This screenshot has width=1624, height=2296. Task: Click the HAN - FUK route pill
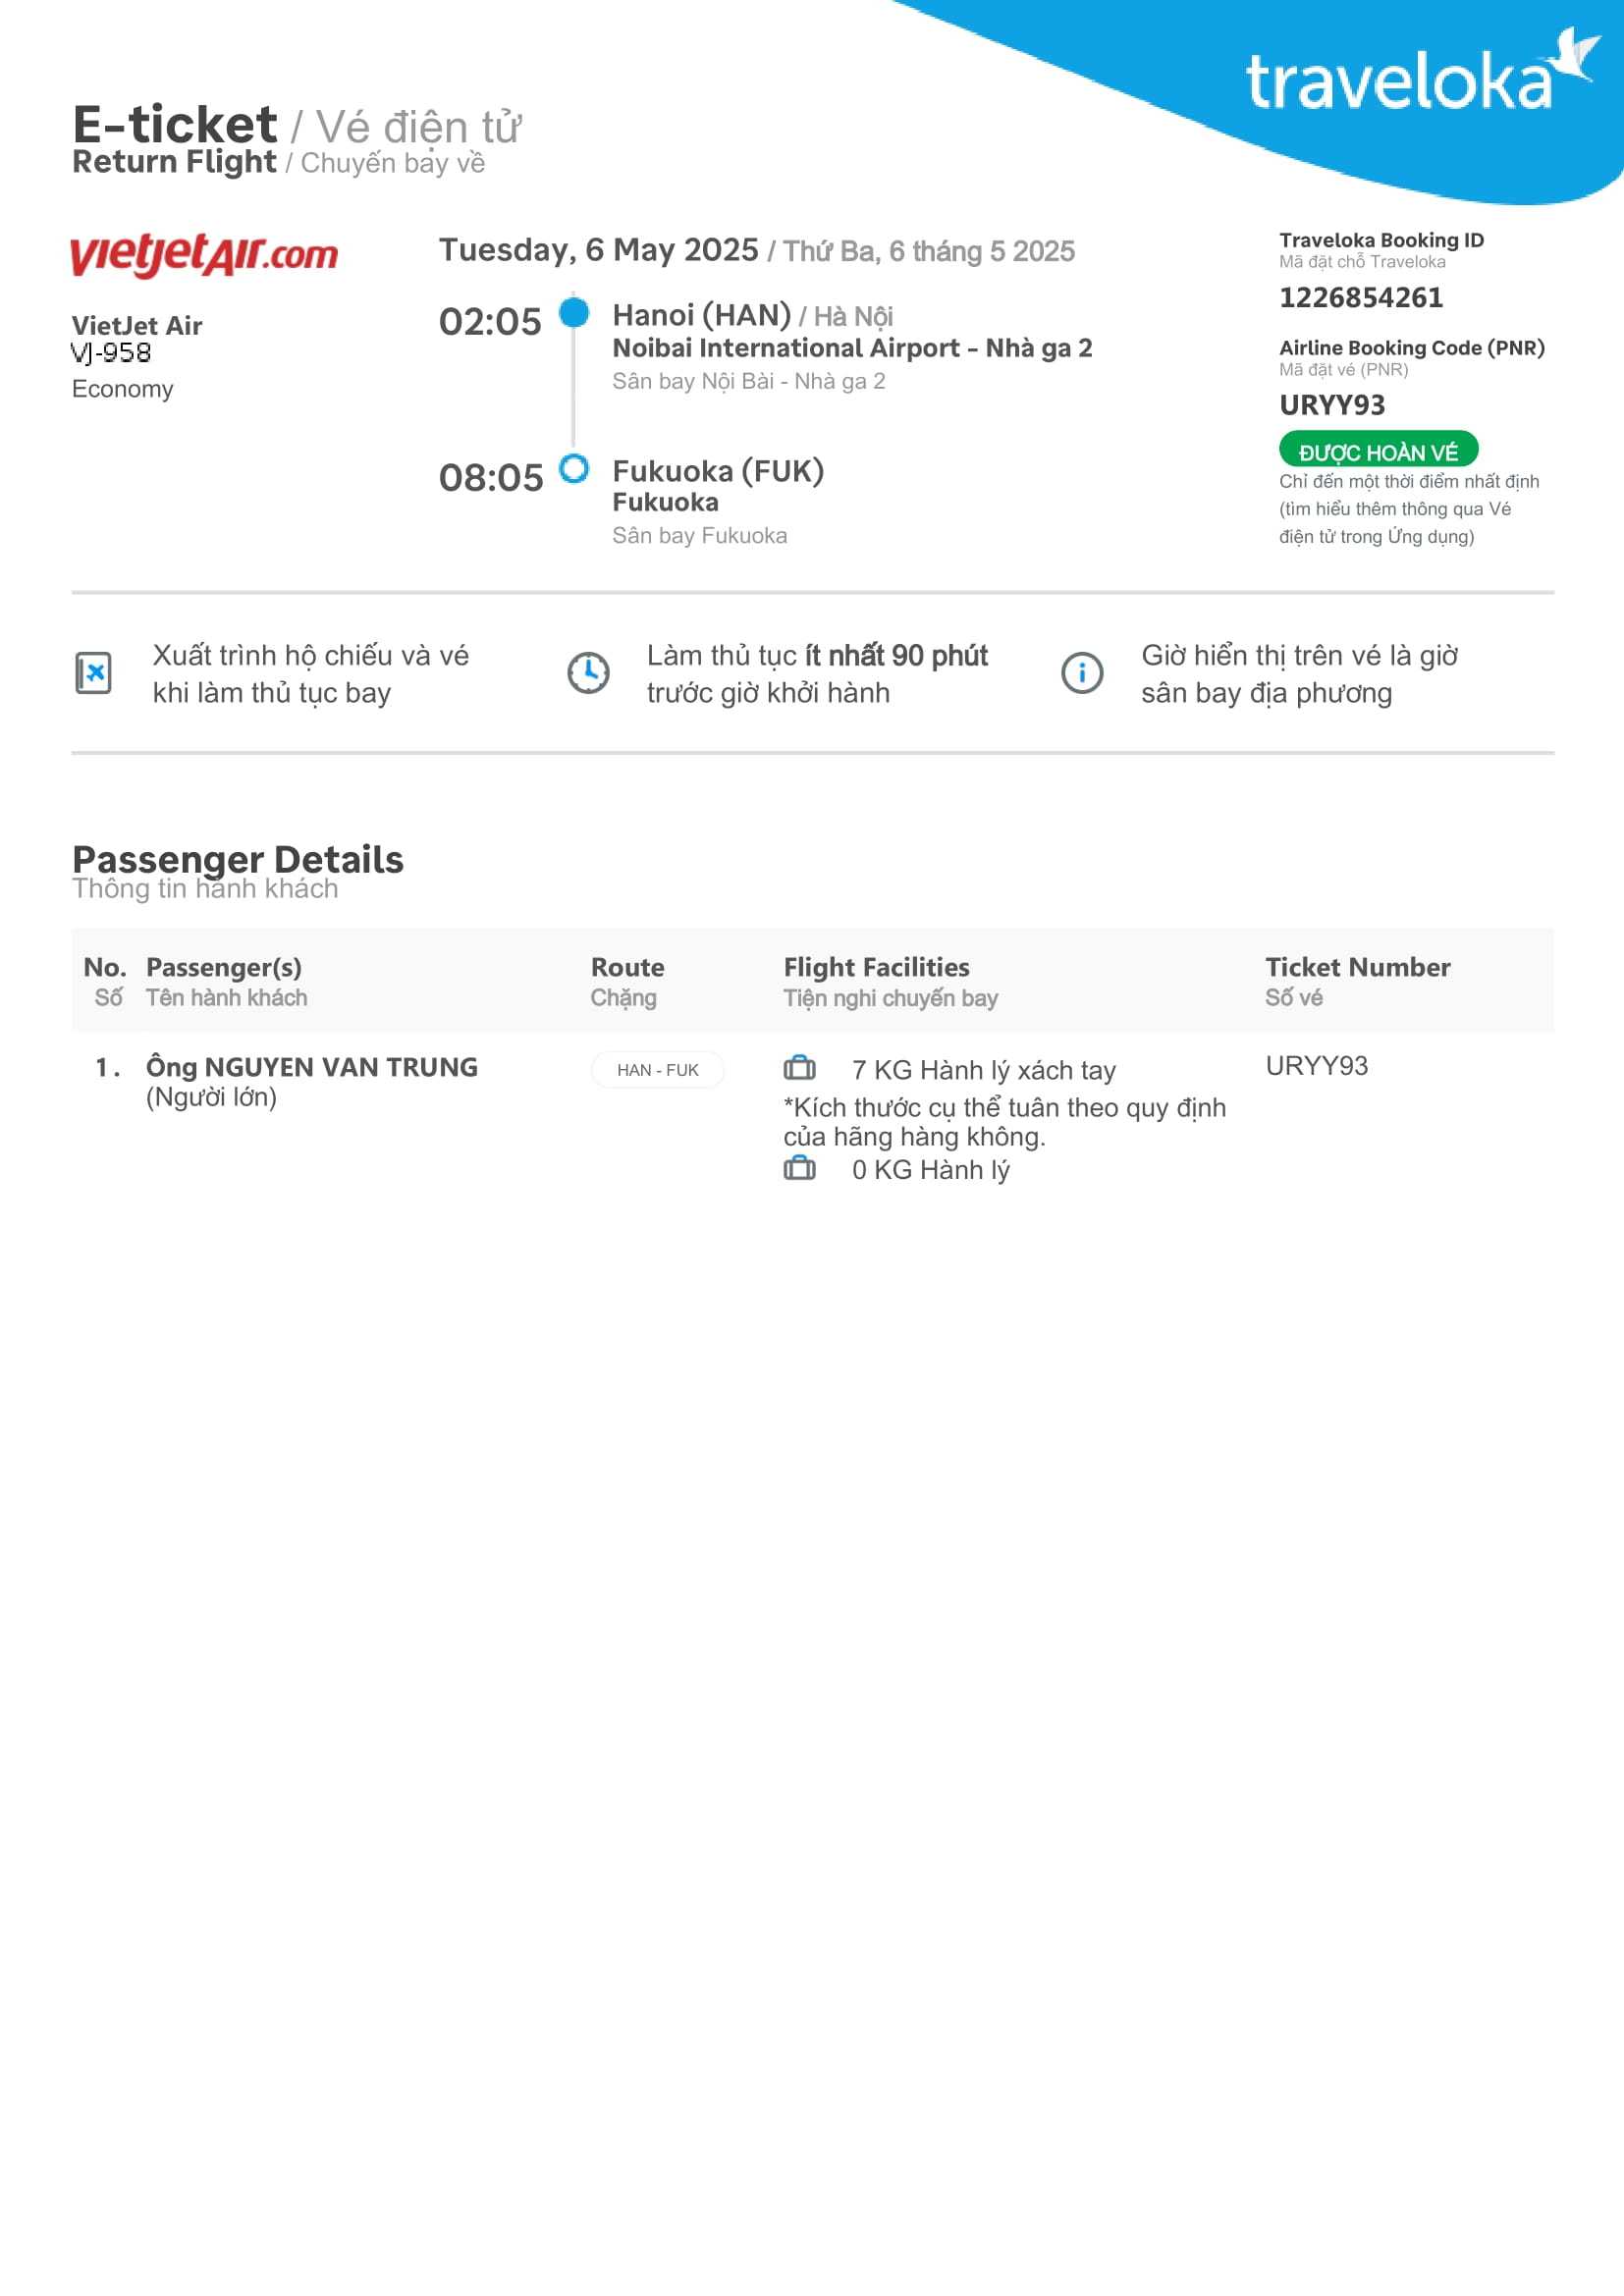pos(657,1069)
